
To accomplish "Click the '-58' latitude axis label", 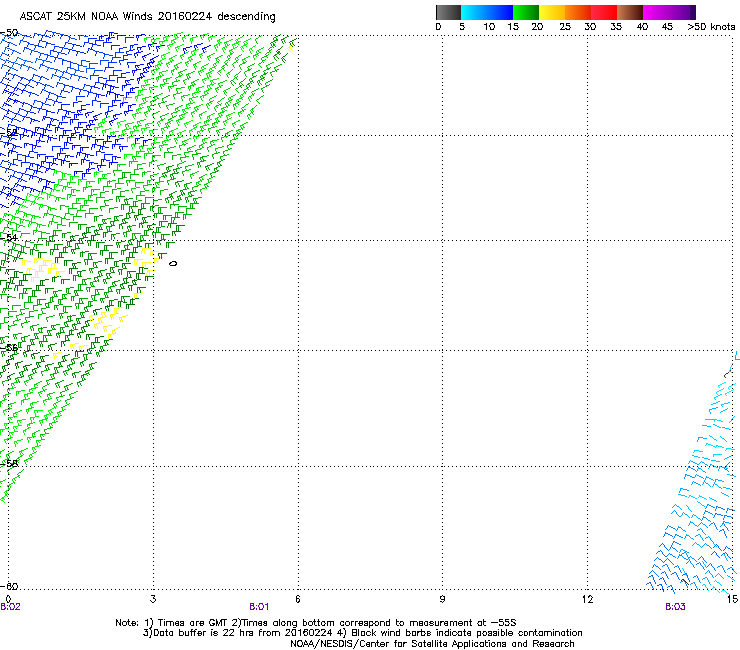I will coord(9,463).
